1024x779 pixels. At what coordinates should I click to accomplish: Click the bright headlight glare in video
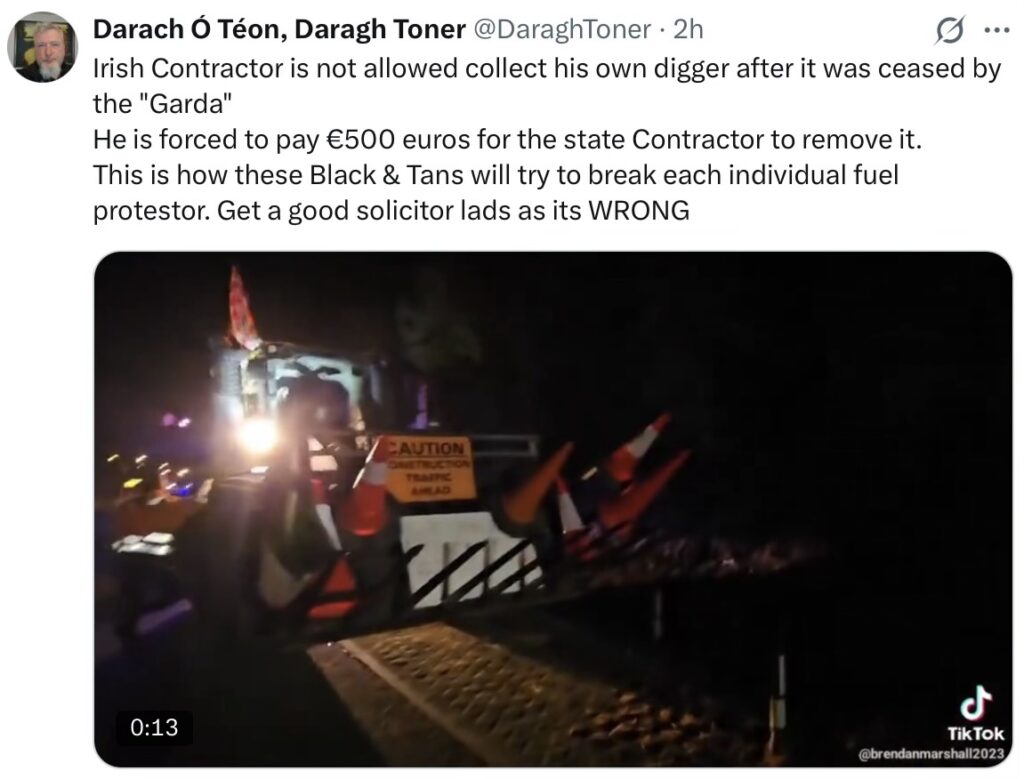click(259, 436)
